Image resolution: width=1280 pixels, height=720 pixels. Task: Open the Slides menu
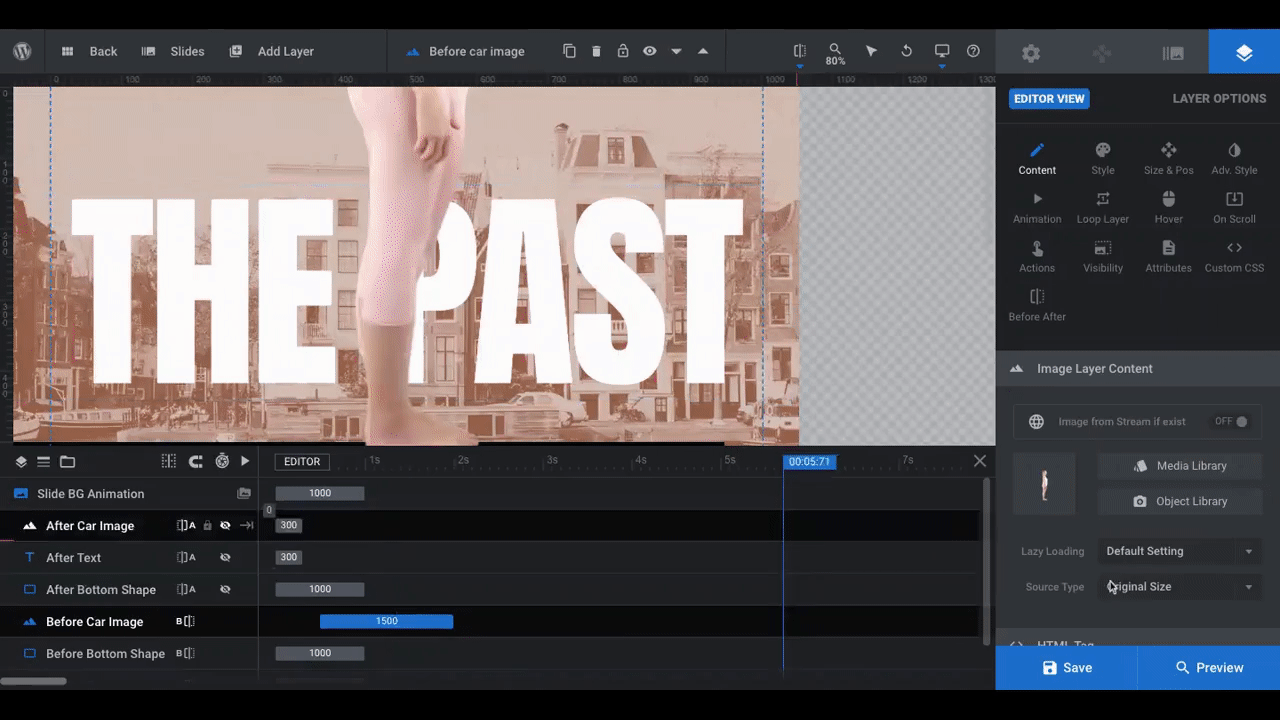pyautogui.click(x=174, y=51)
